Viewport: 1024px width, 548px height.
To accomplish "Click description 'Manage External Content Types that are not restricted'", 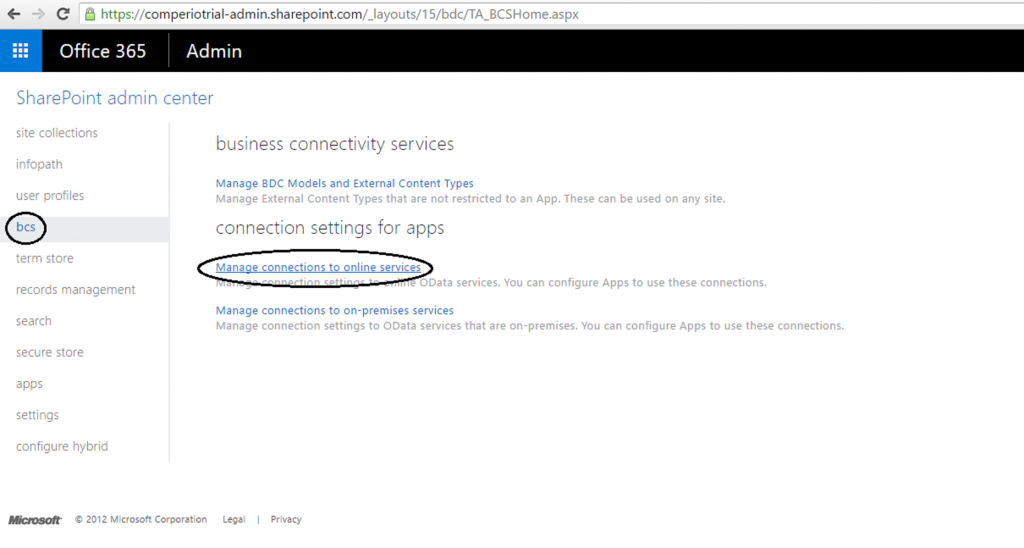I will (470, 199).
